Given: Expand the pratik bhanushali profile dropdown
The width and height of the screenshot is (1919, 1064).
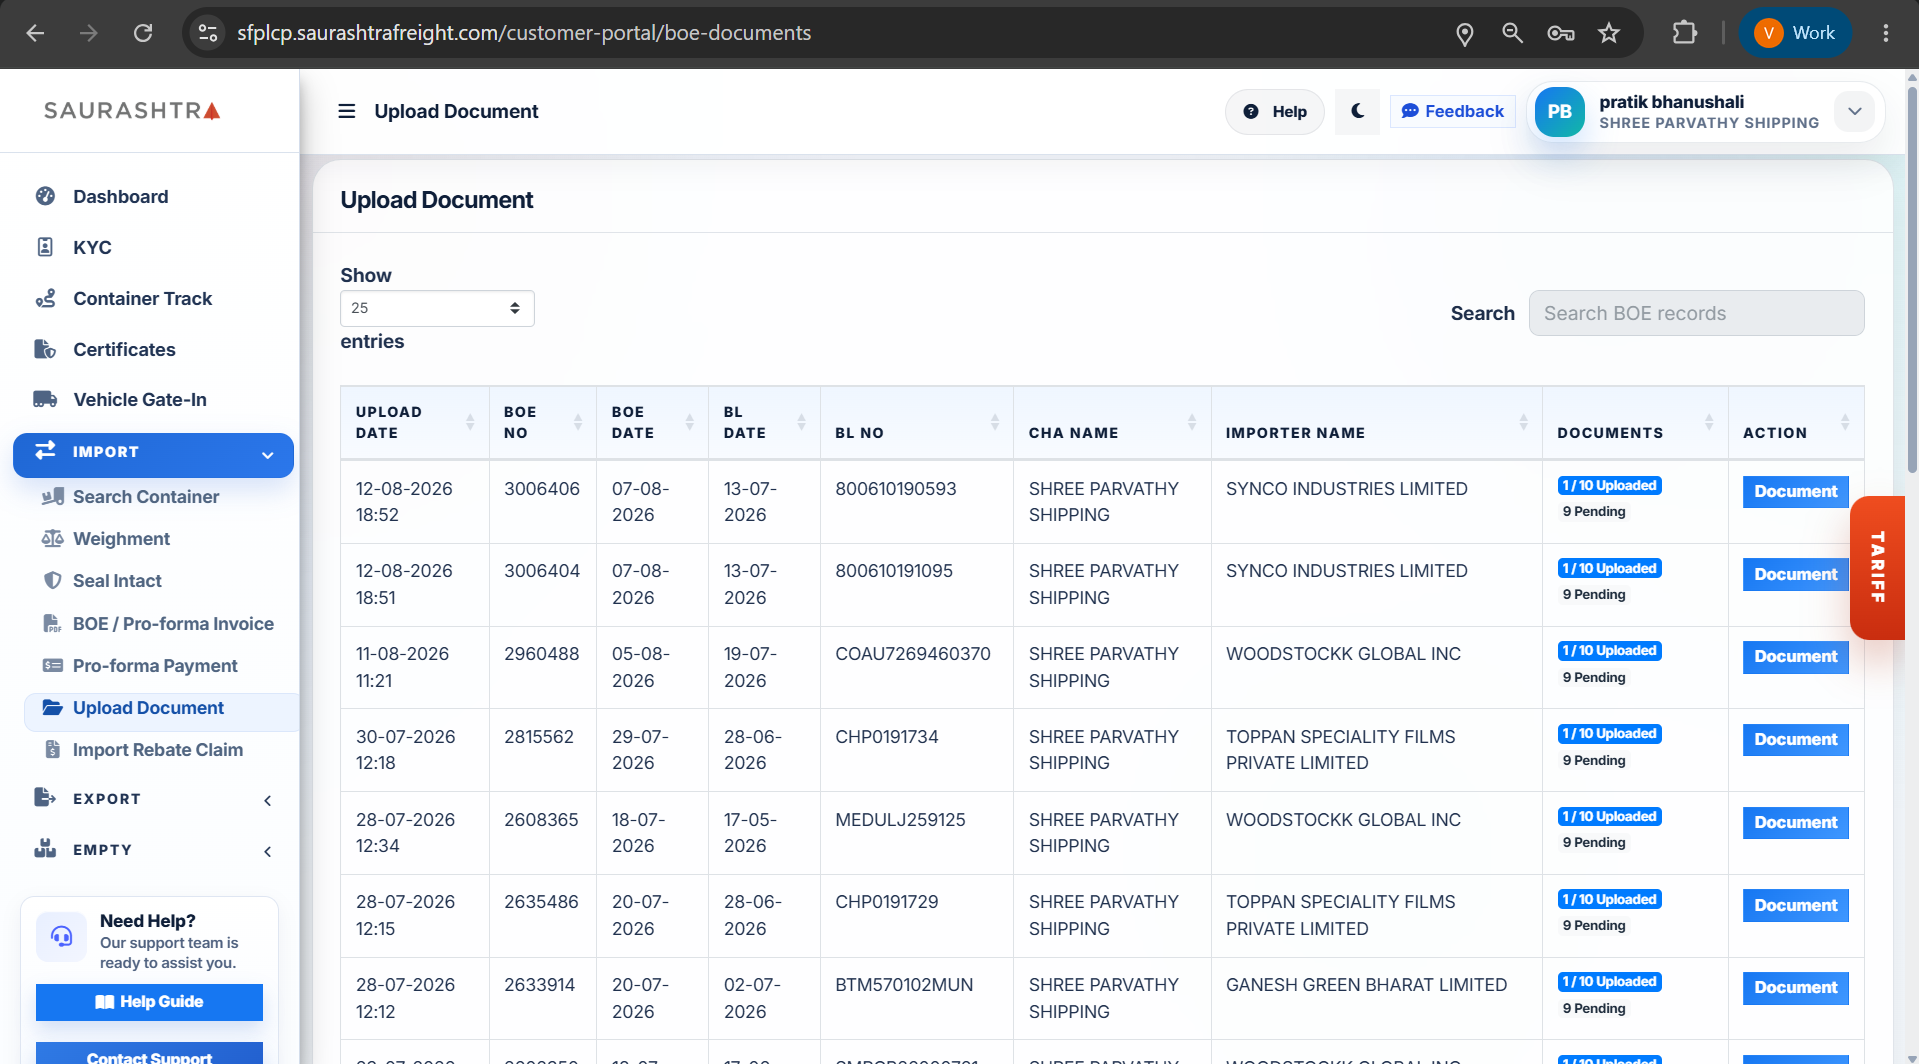Looking at the screenshot, I should point(1855,111).
